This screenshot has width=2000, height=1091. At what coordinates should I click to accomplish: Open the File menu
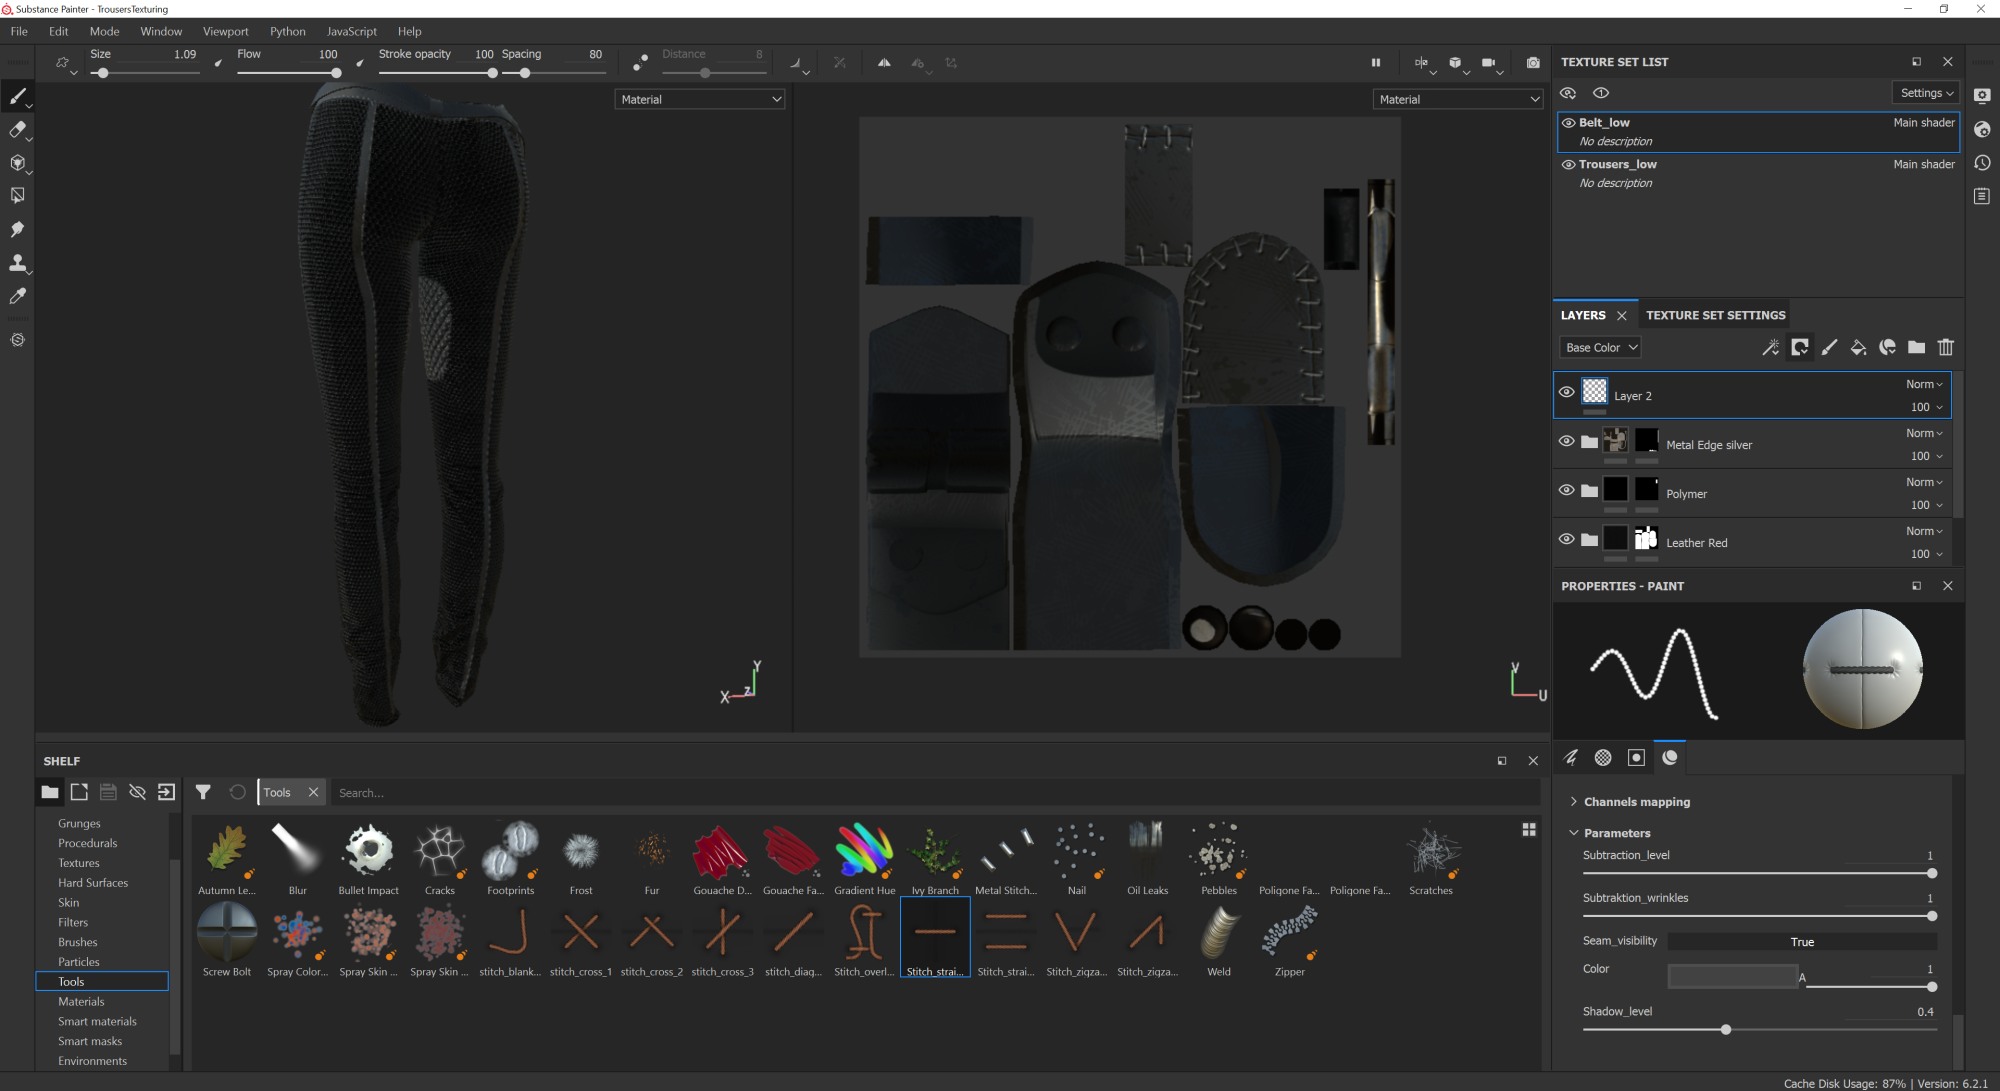(x=19, y=31)
